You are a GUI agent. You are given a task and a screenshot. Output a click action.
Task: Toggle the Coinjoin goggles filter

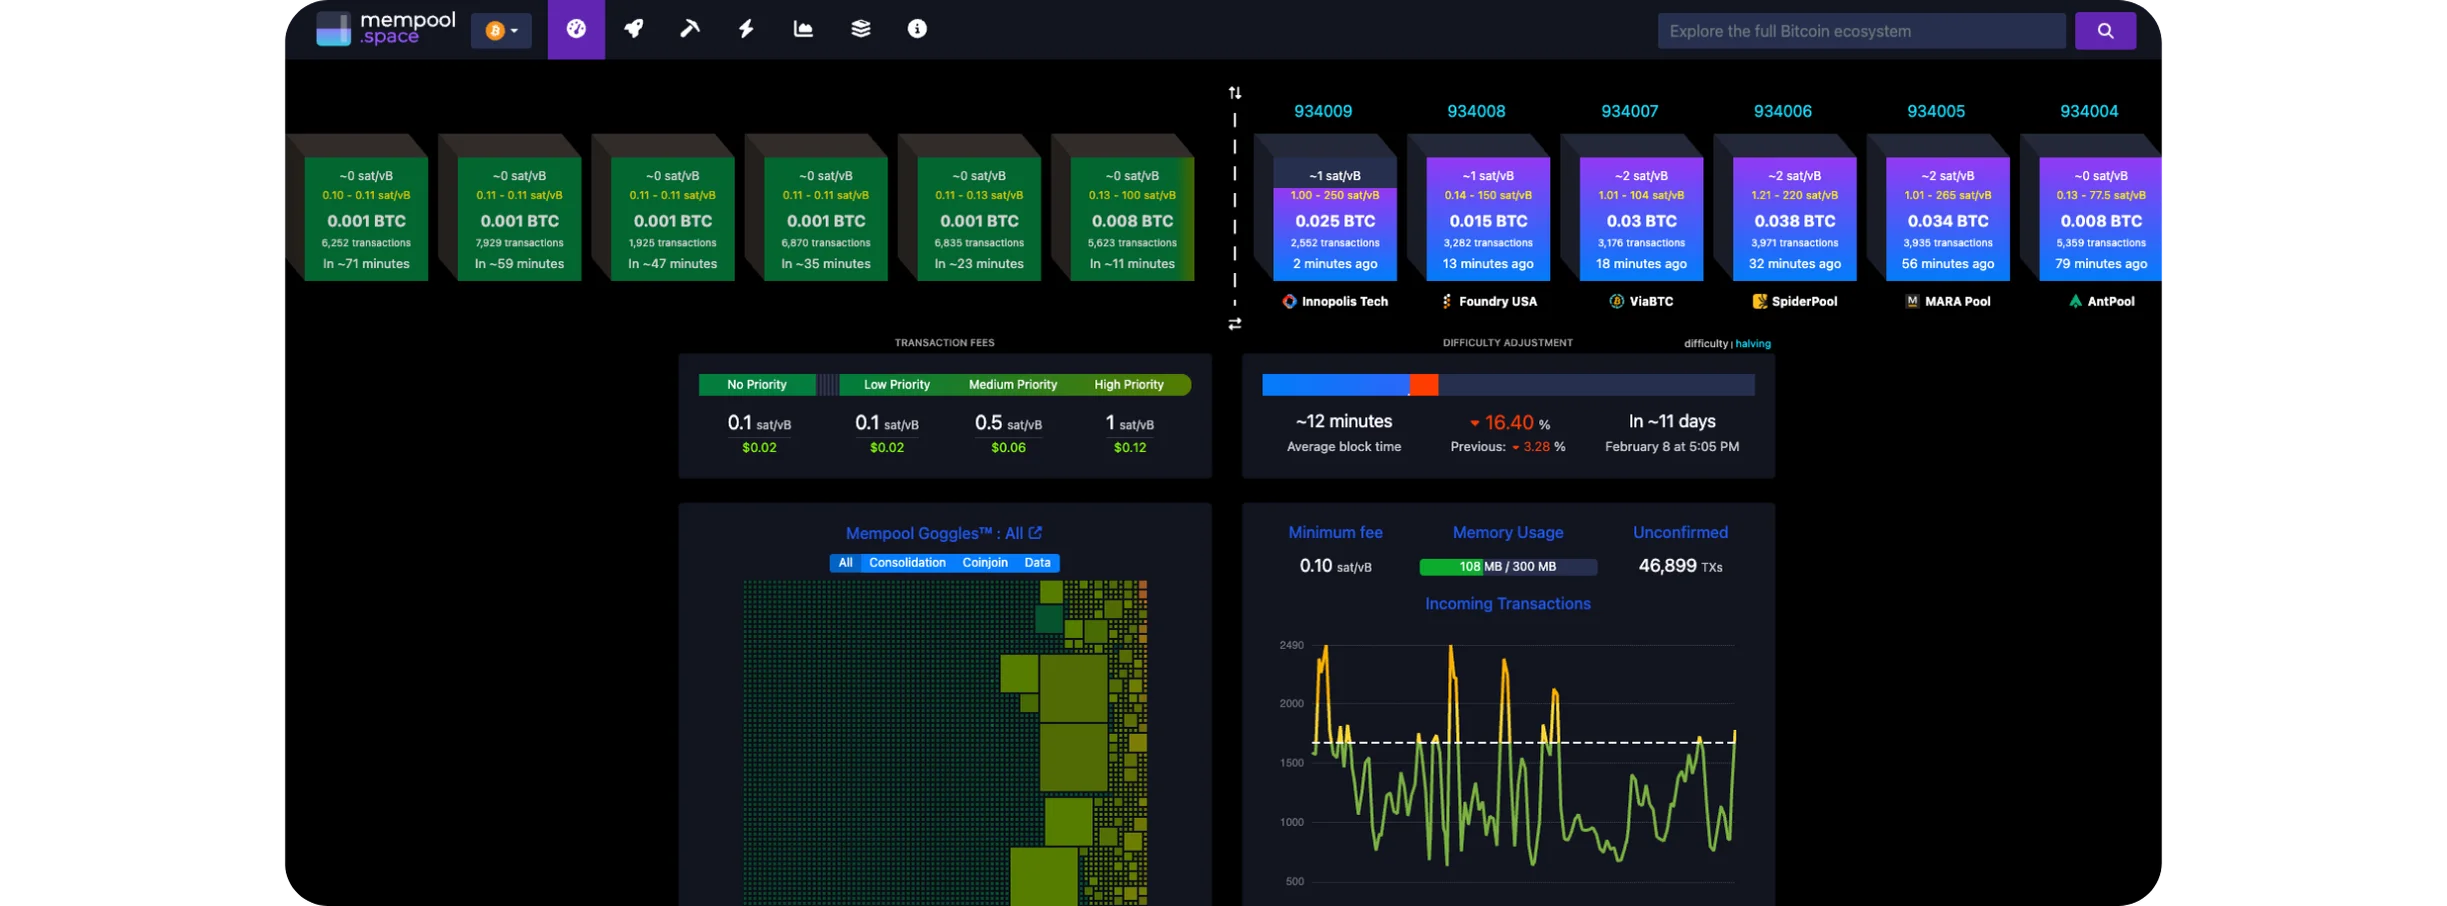[984, 563]
